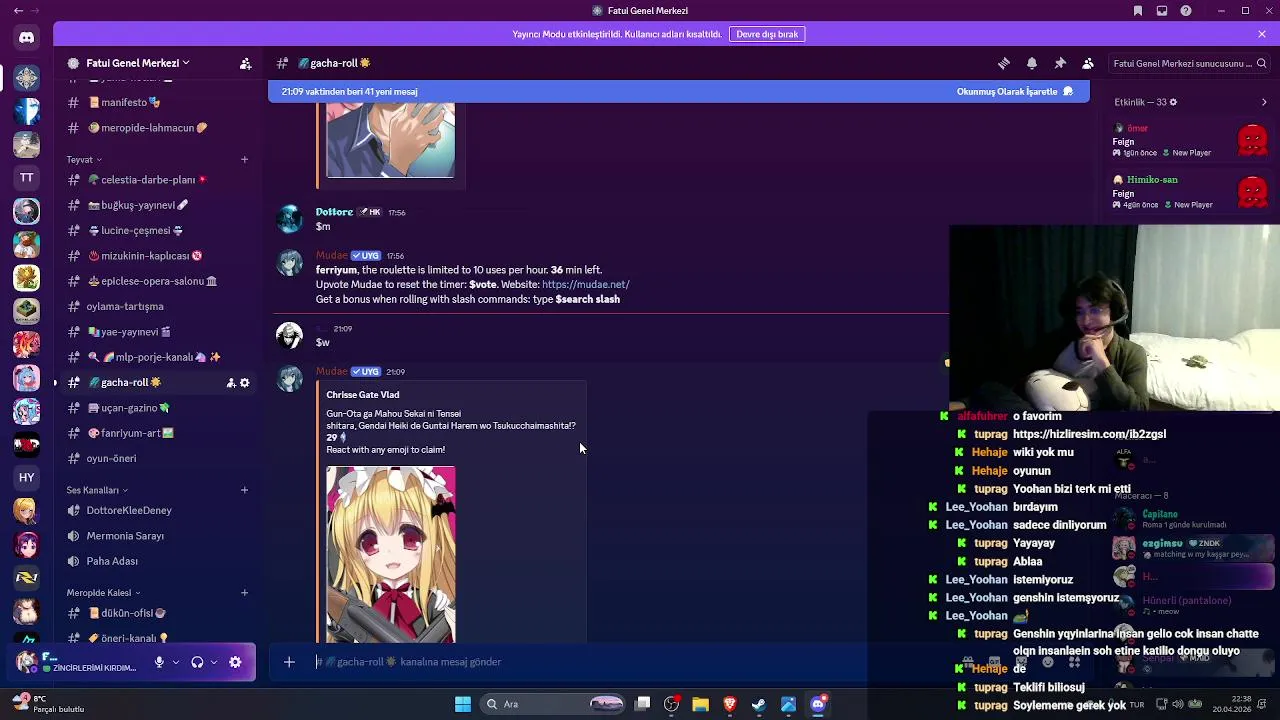1280x720 pixels.
Task: Open user settings gear icon
Action: tap(235, 662)
